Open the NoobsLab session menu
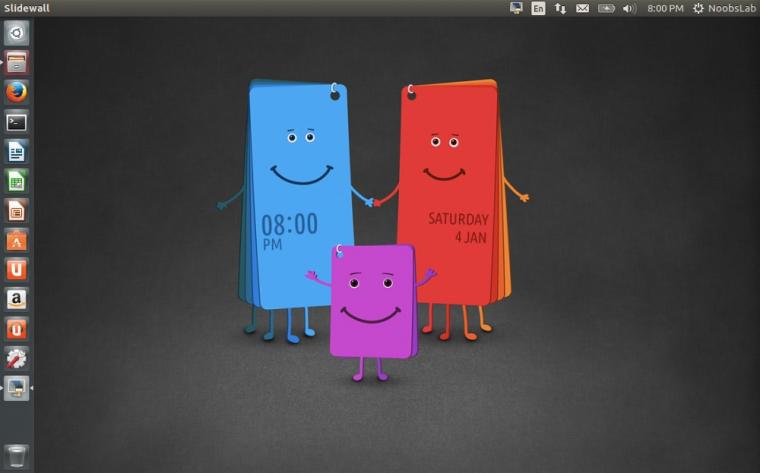This screenshot has height=473, width=760. click(725, 8)
